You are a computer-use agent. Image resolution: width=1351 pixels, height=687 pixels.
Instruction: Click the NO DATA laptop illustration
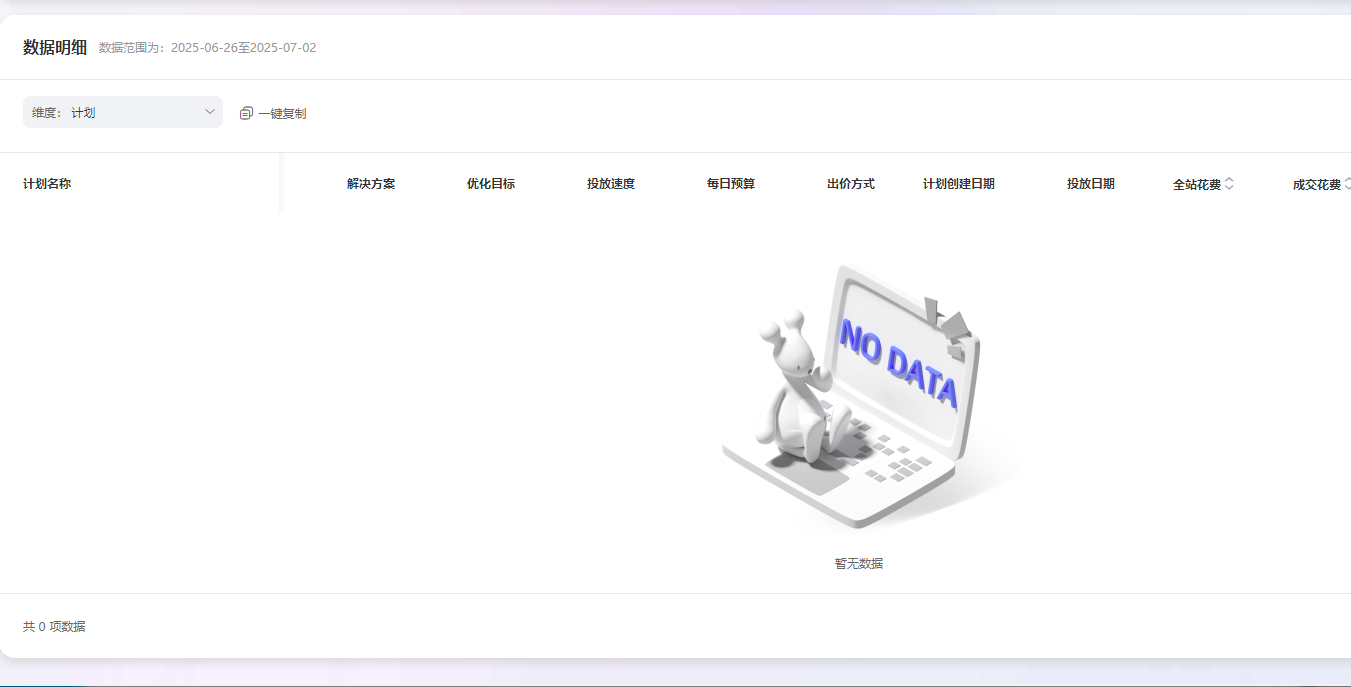coord(858,398)
